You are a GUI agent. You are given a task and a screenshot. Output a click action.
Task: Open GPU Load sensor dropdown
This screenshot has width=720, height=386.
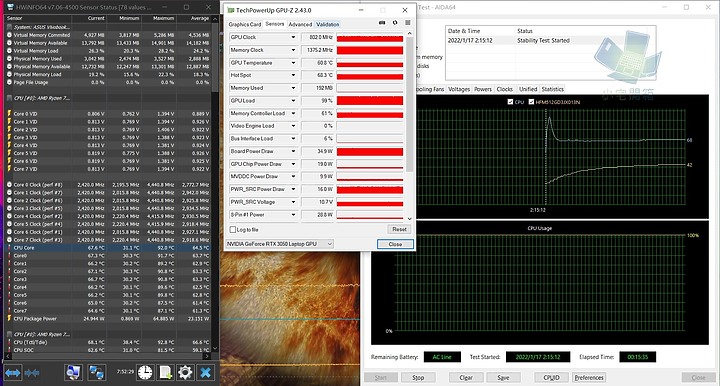[x=293, y=101]
